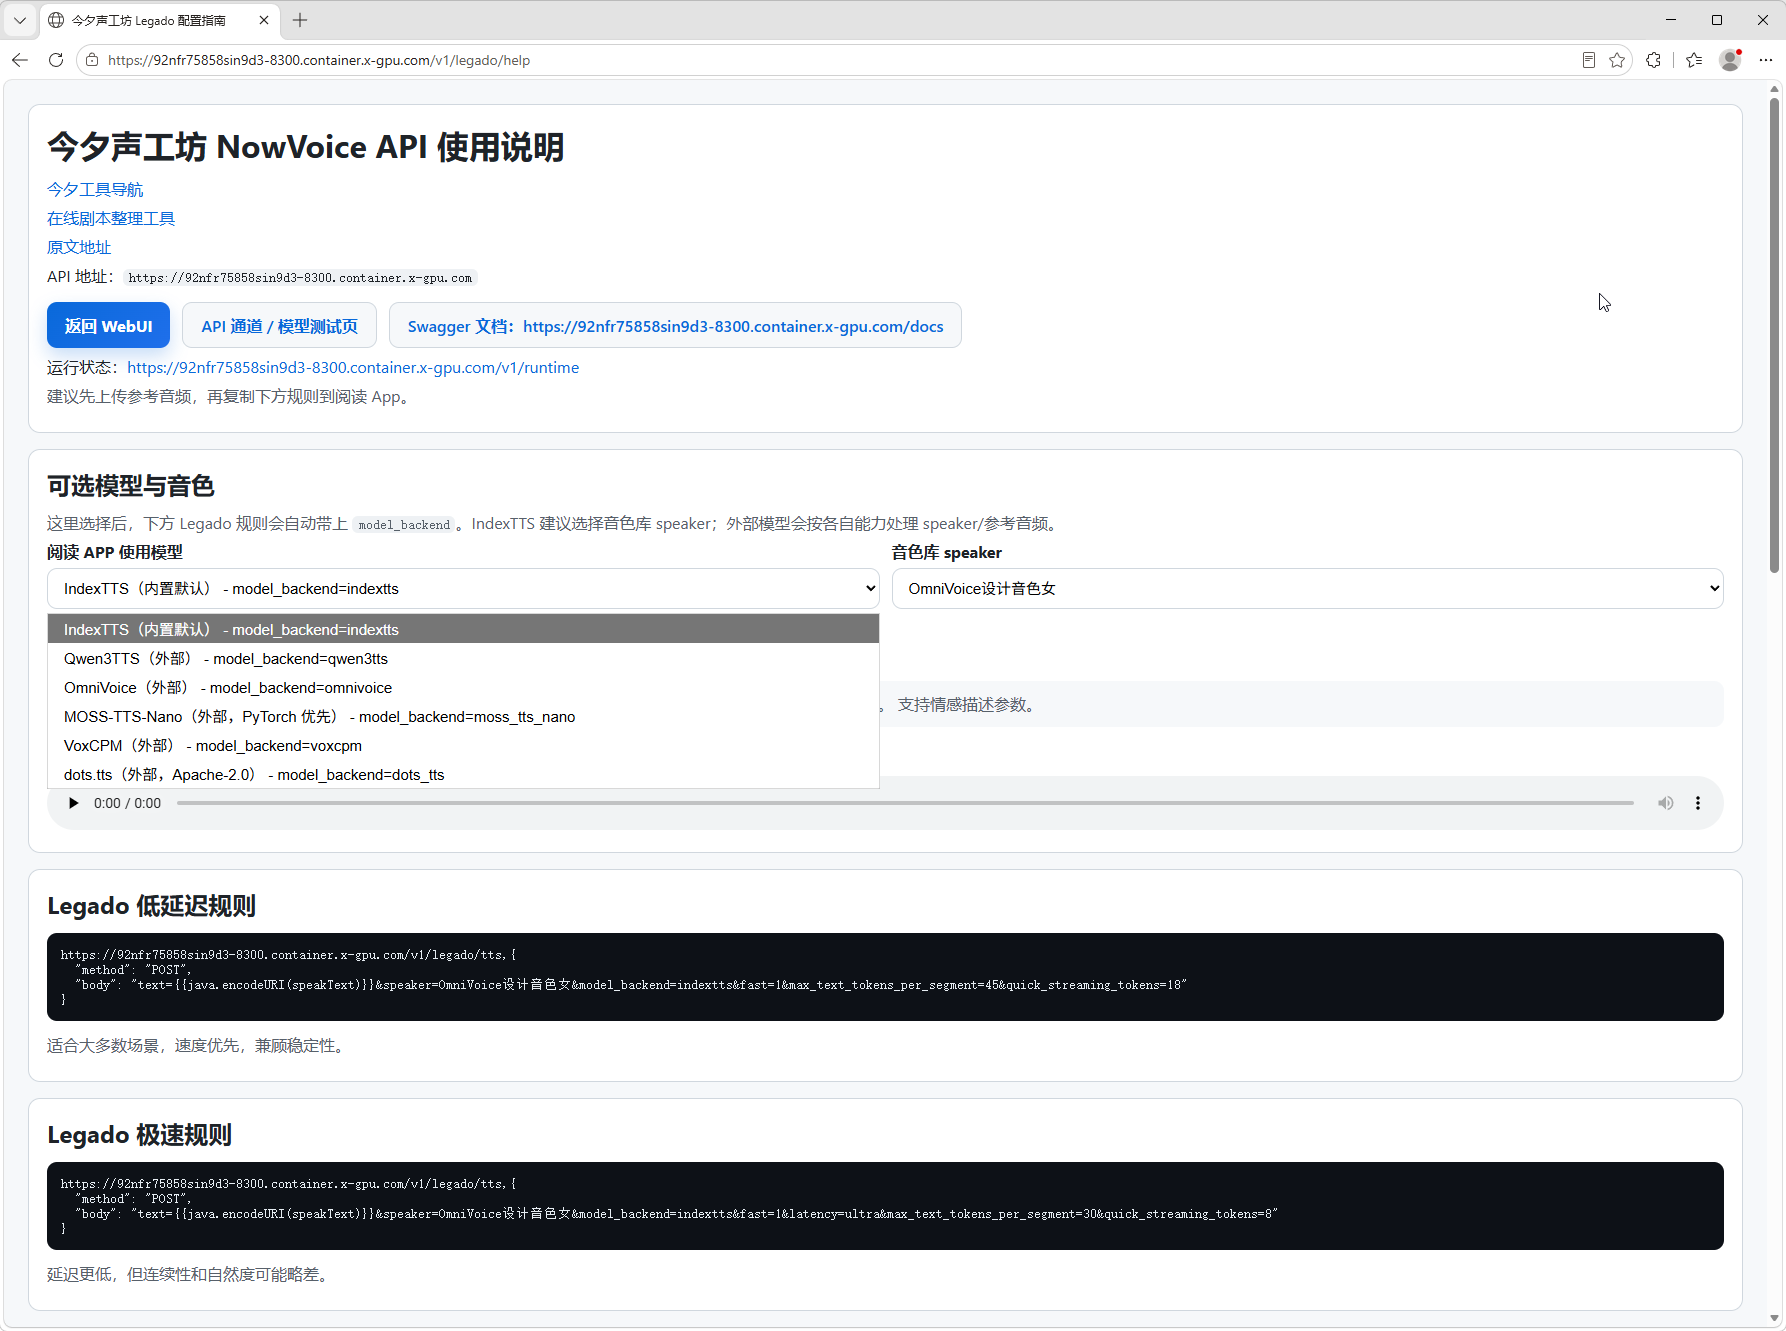Viewport: 1786px width, 1331px height.
Task: View site information lock icon
Action: click(92, 60)
